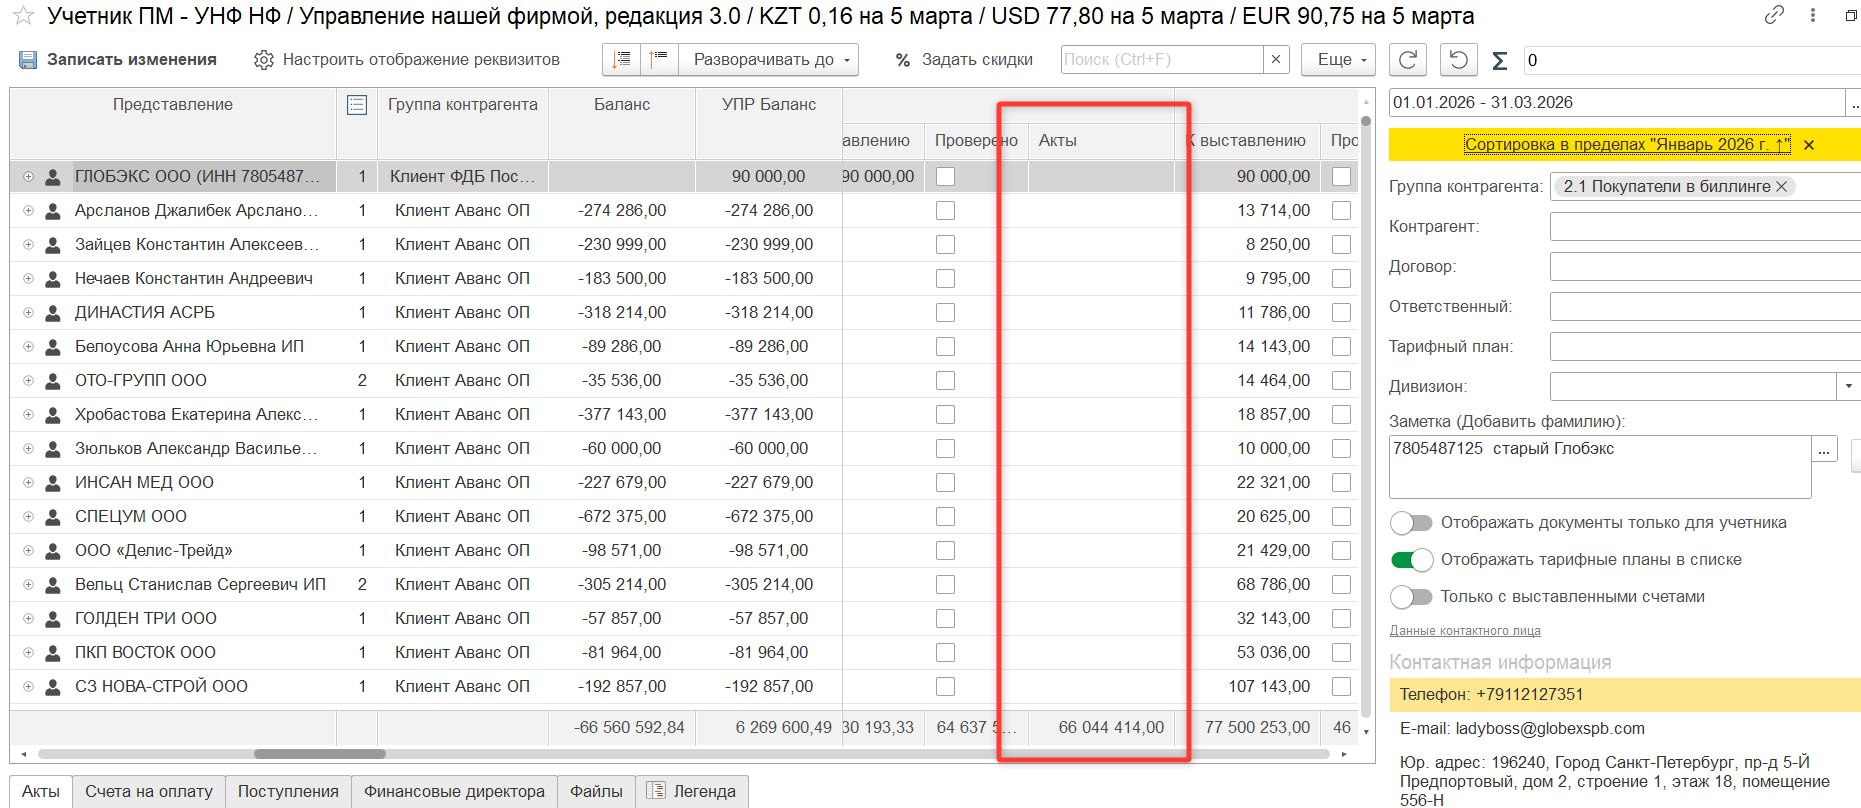1861x808 pixels.
Task: Click the horizontal scrollbar thumb of the table
Action: pyautogui.click(x=319, y=754)
